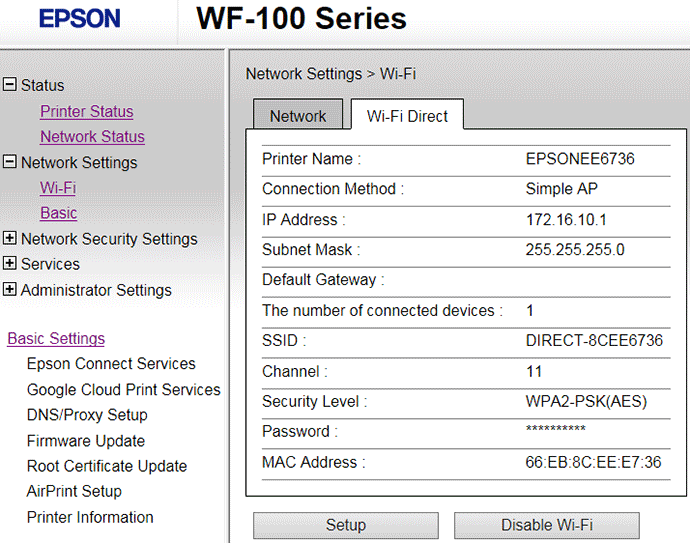
Task: Expand the Services section
Action: click(10, 264)
